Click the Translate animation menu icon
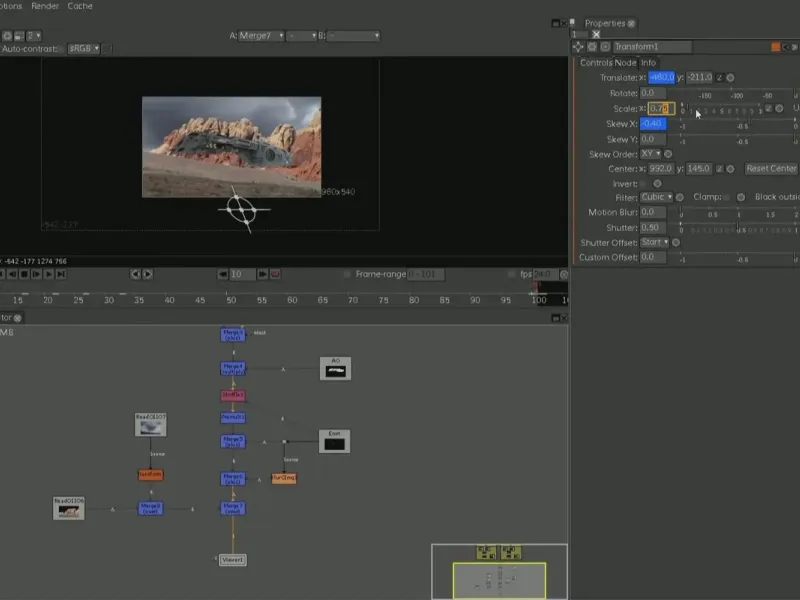The image size is (800, 600). coord(730,78)
